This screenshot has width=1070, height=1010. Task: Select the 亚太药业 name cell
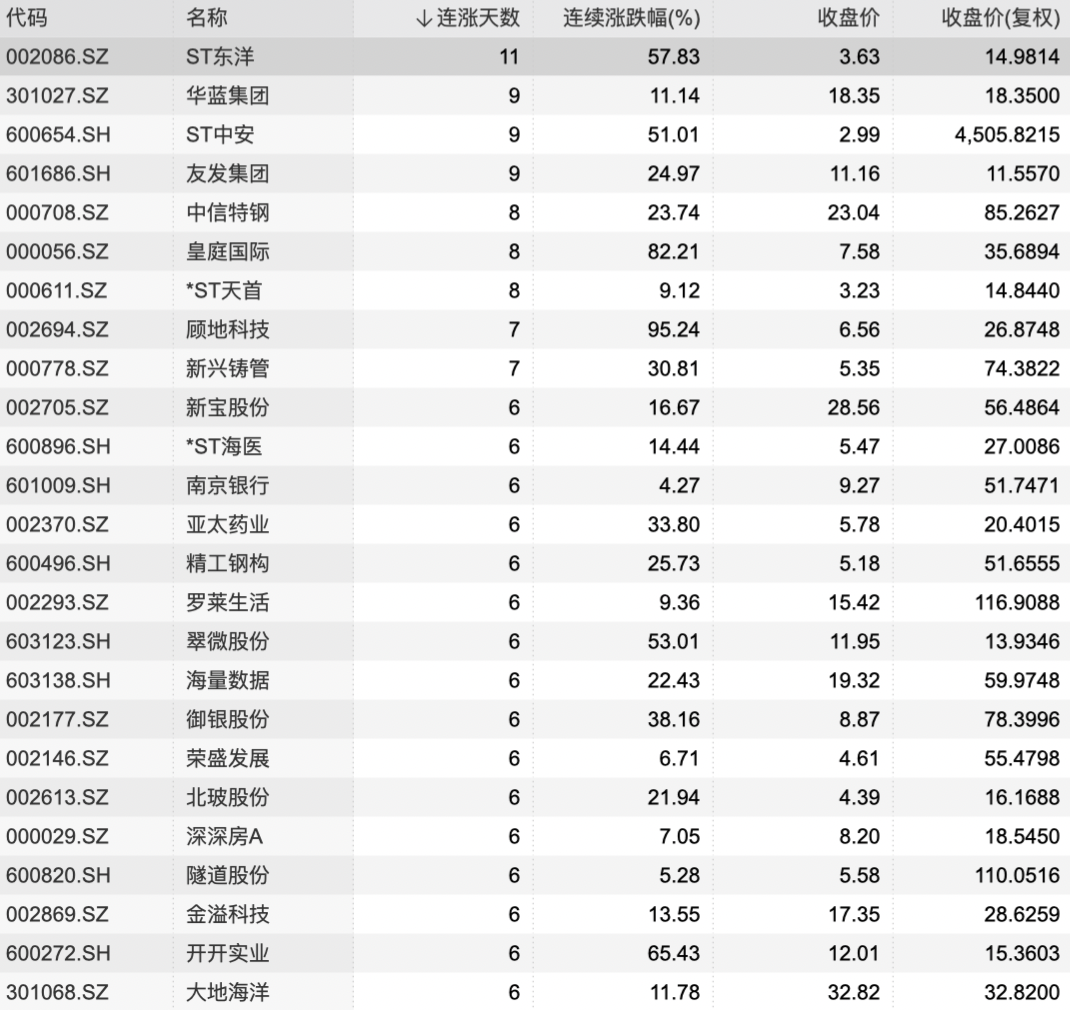[227, 523]
